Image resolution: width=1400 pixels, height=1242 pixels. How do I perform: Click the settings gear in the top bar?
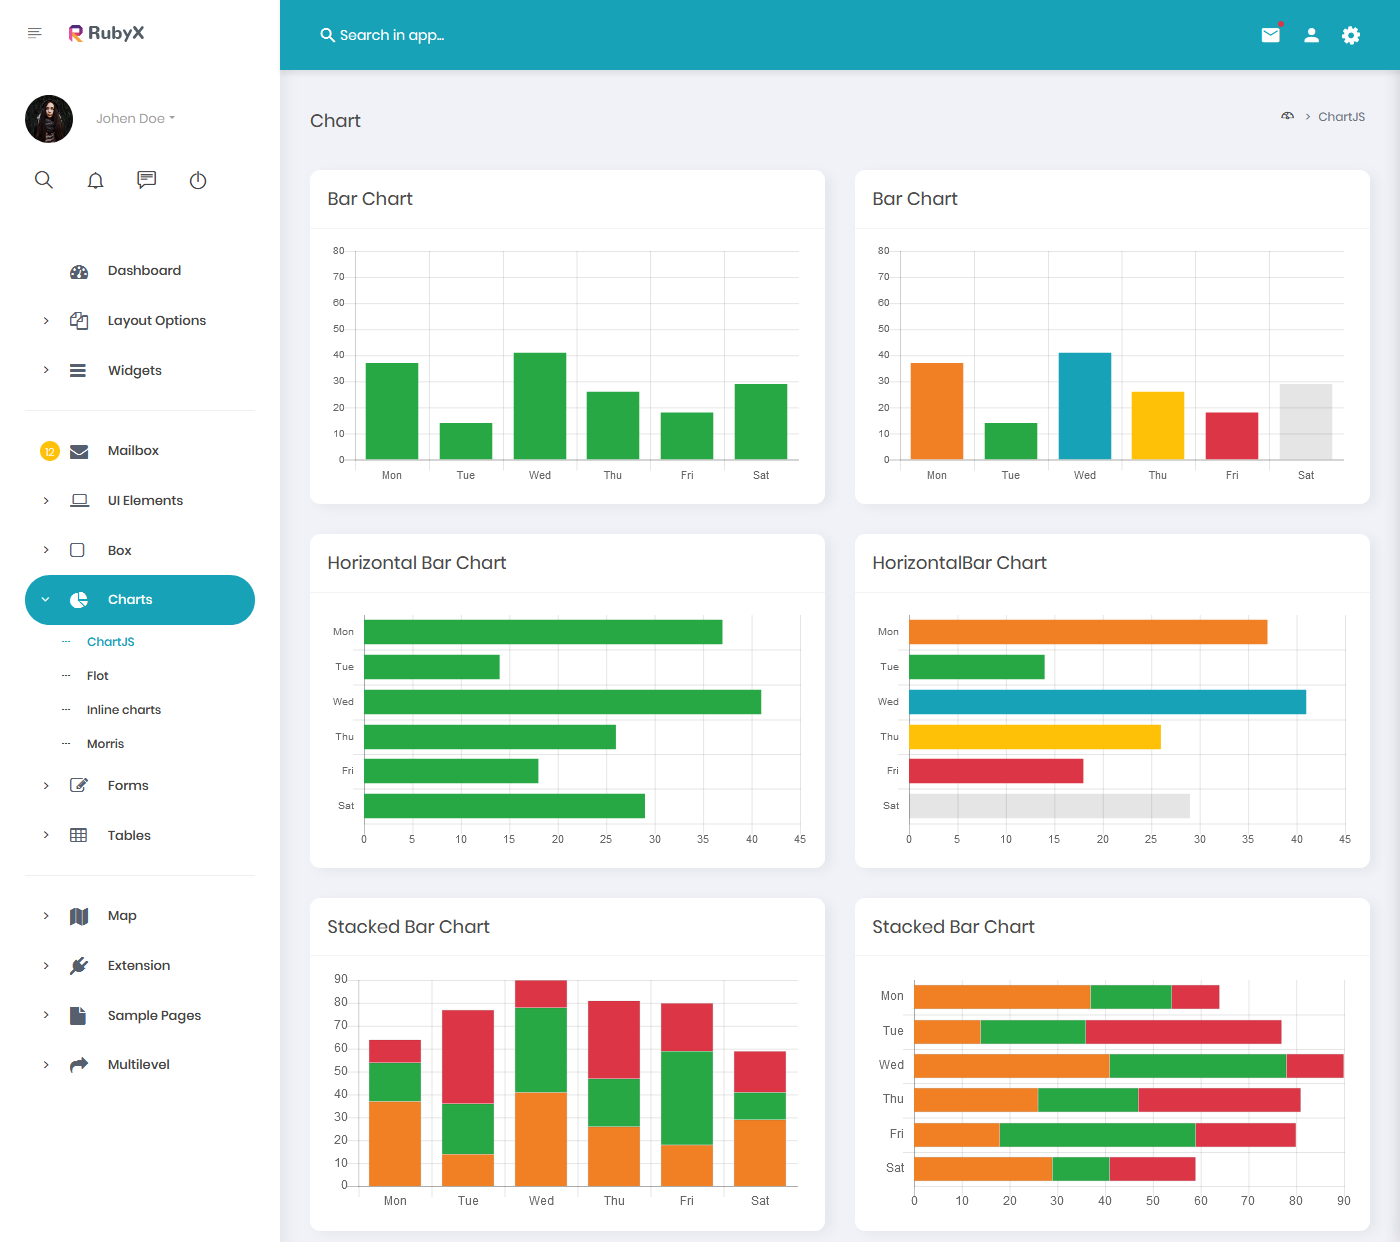1351,34
